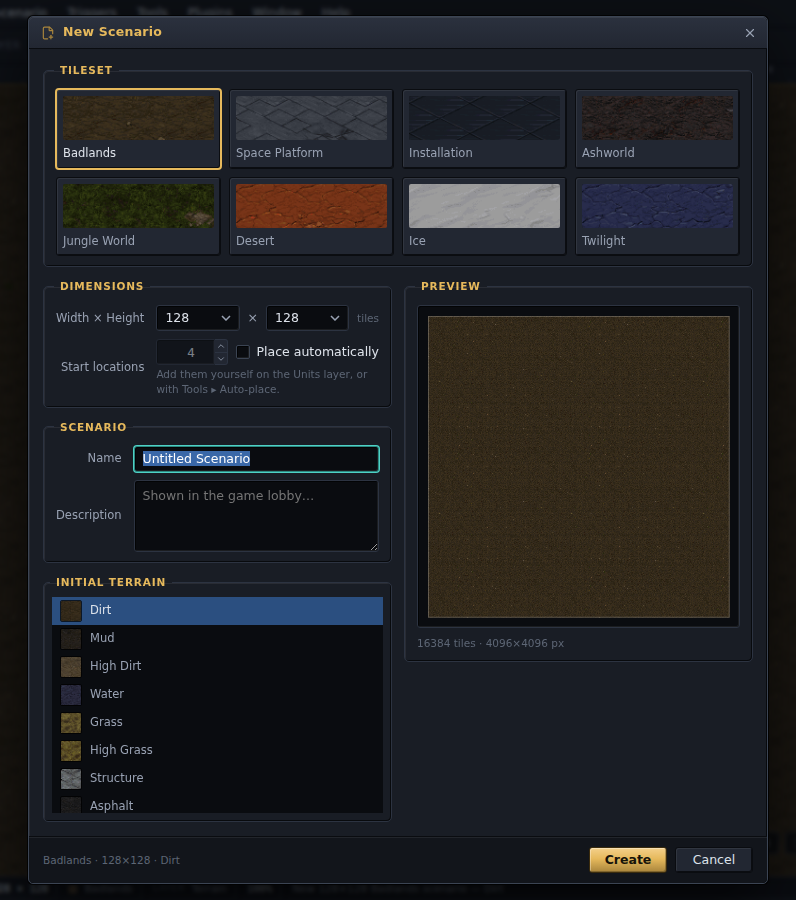Select the Twilight tileset card

click(657, 216)
